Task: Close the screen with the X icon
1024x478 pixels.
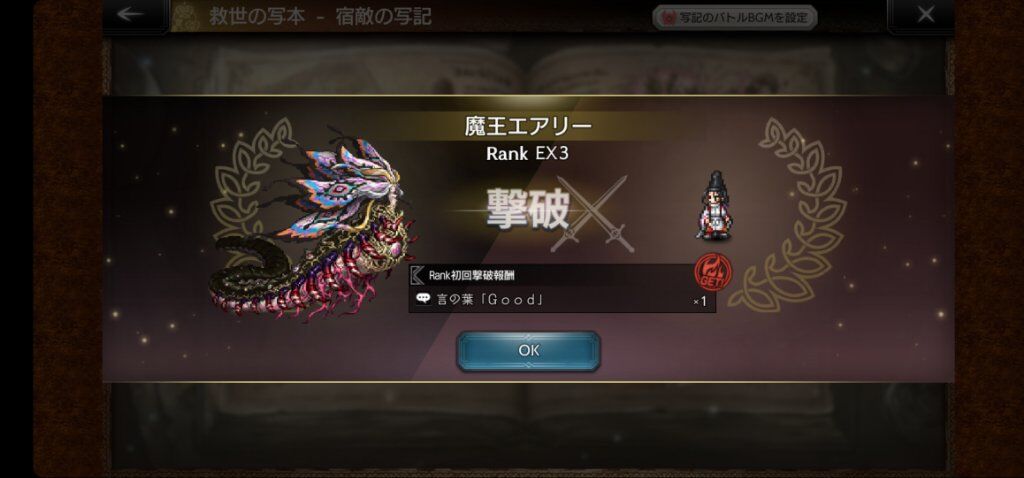Action: [925, 14]
